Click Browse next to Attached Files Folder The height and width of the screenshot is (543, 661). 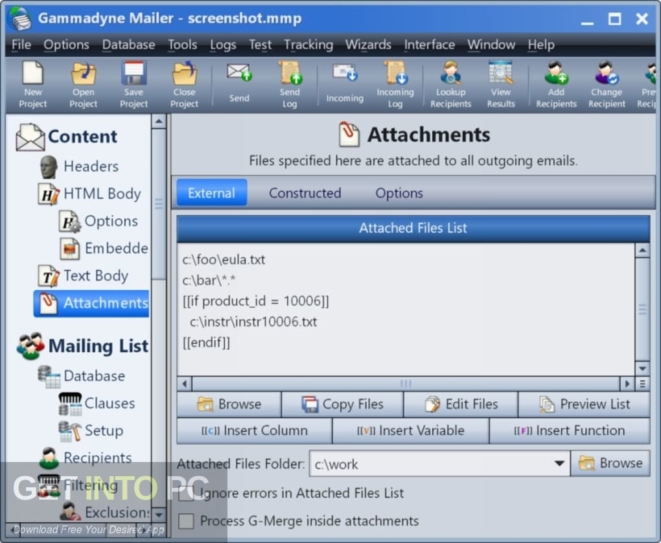pyautogui.click(x=610, y=463)
